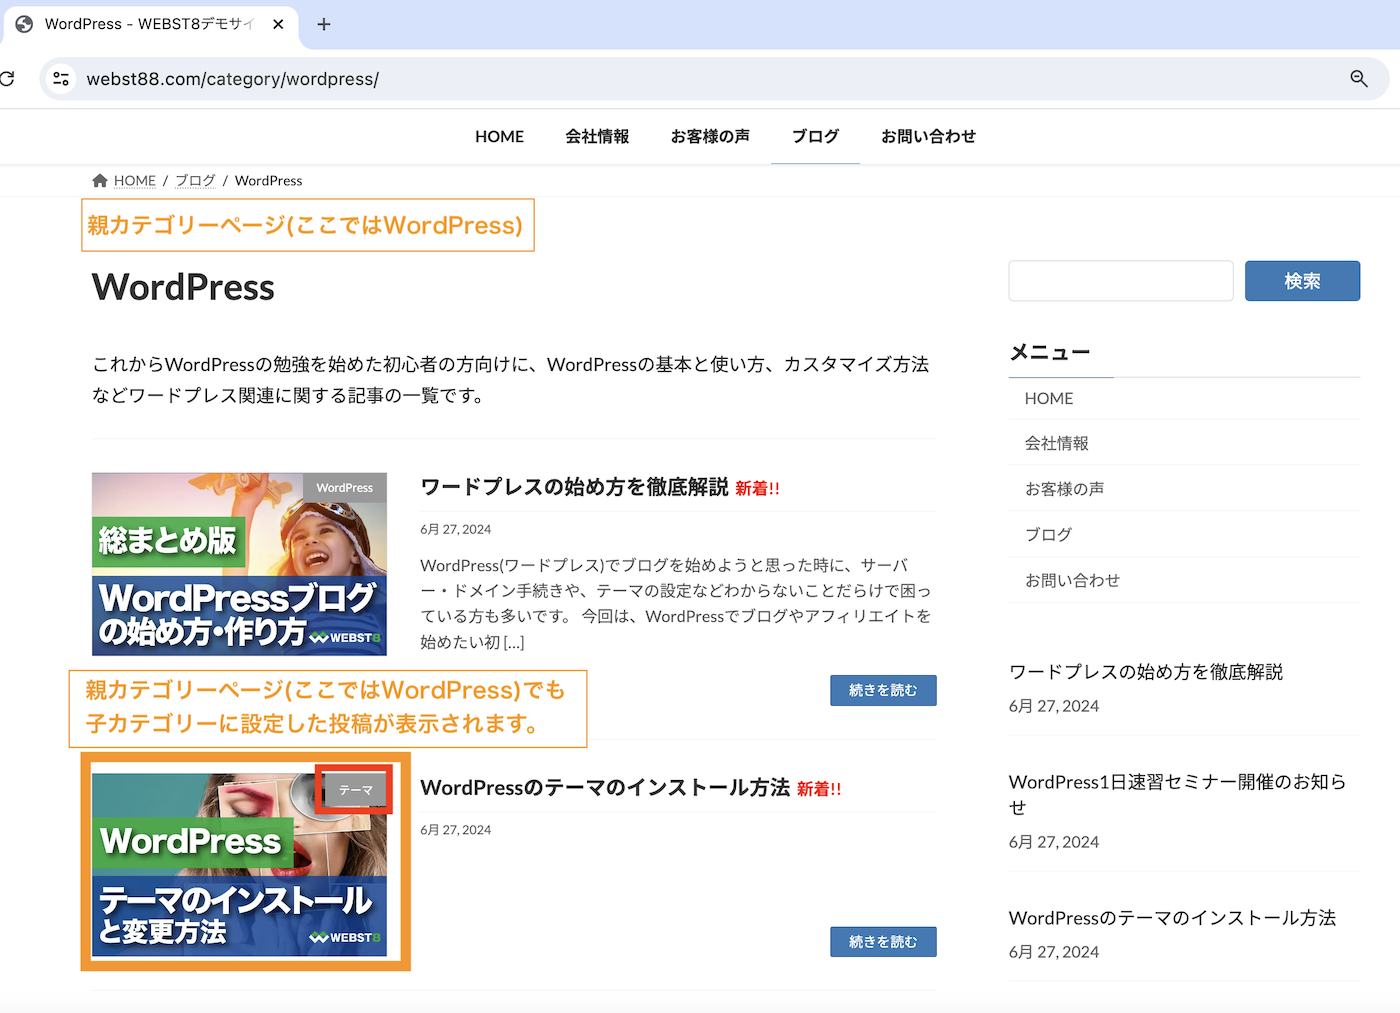The width and height of the screenshot is (1400, 1013).
Task: Open ブログ in sidebar メニュー
Action: 1184,534
